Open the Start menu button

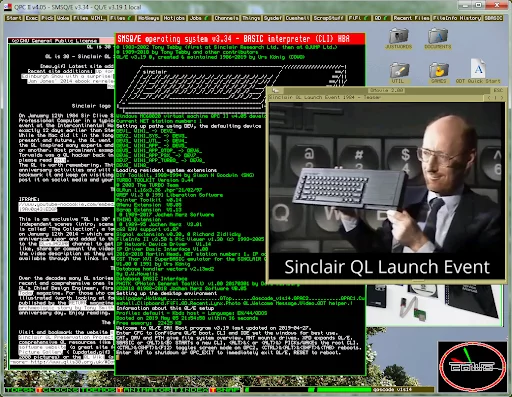coord(14,18)
